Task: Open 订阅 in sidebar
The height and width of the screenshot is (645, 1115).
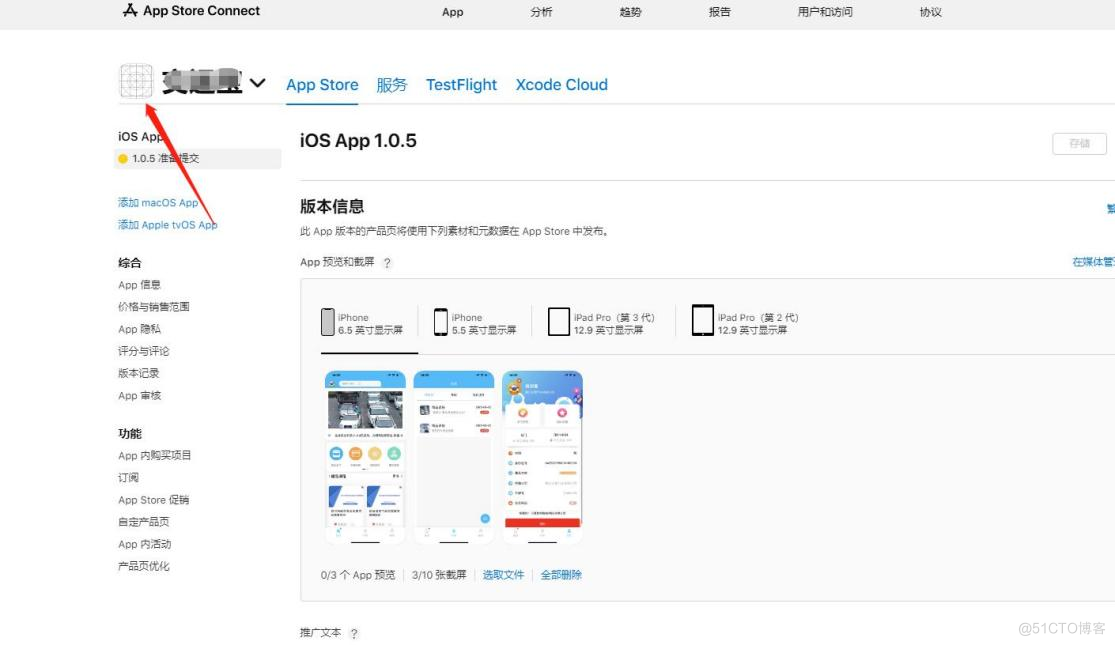Action: point(129,477)
